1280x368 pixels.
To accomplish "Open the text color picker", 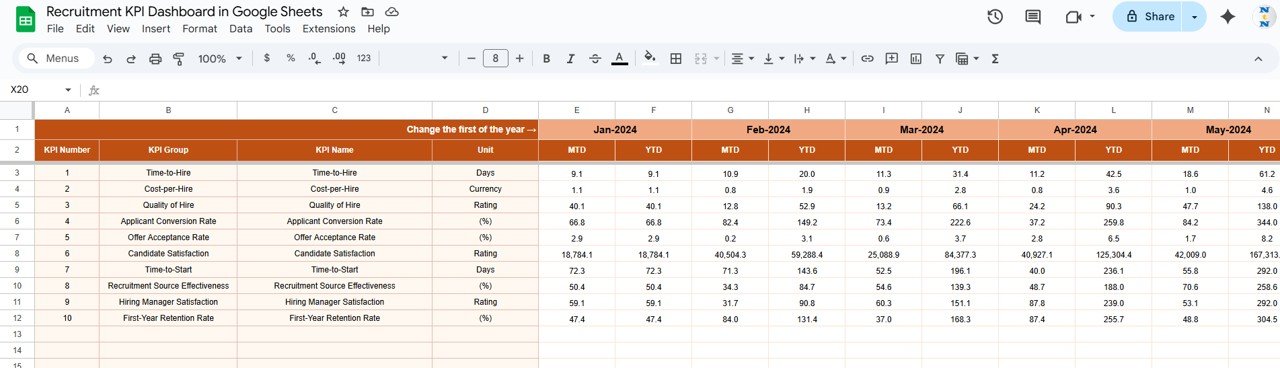I will [x=619, y=59].
